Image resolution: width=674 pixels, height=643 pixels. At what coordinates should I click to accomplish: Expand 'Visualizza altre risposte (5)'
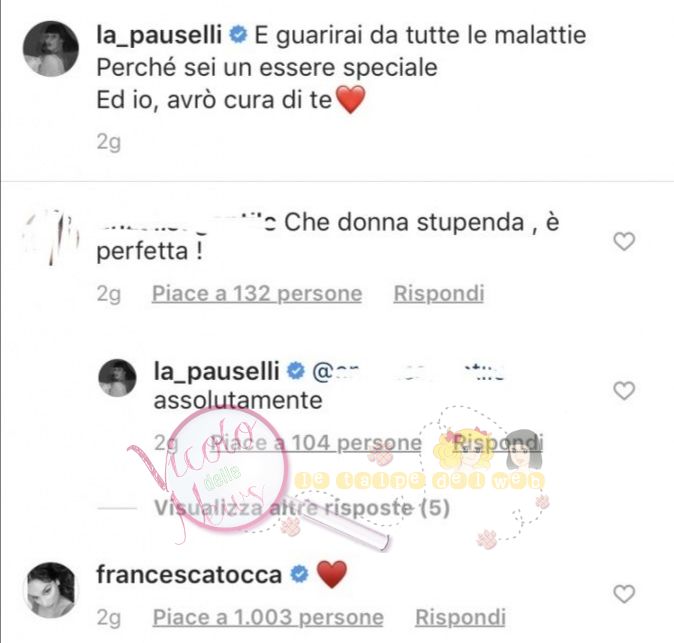pyautogui.click(x=302, y=508)
